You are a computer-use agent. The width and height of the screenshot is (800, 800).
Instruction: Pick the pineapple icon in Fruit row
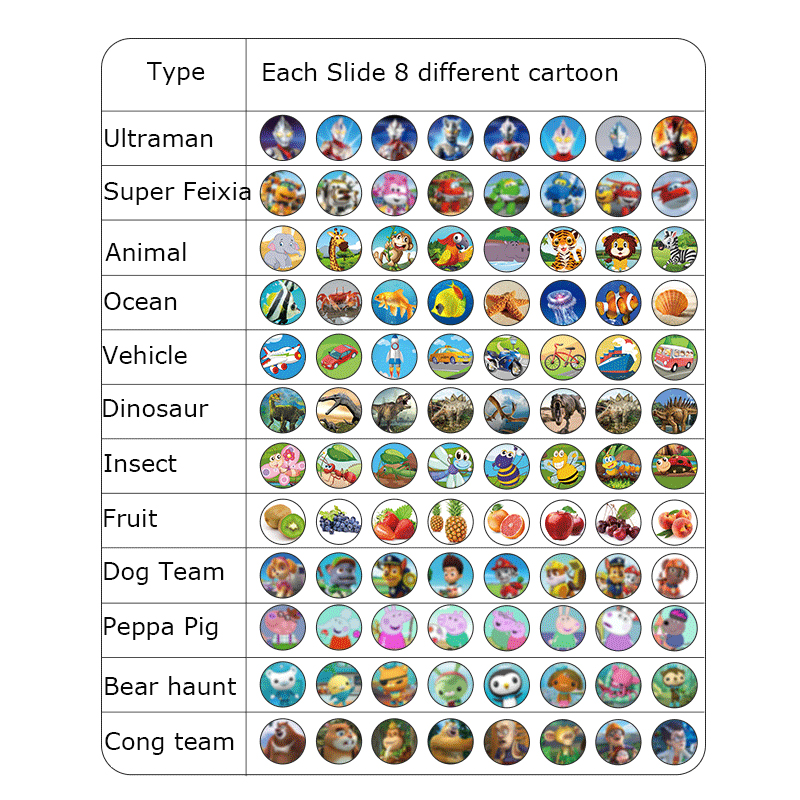(450, 520)
